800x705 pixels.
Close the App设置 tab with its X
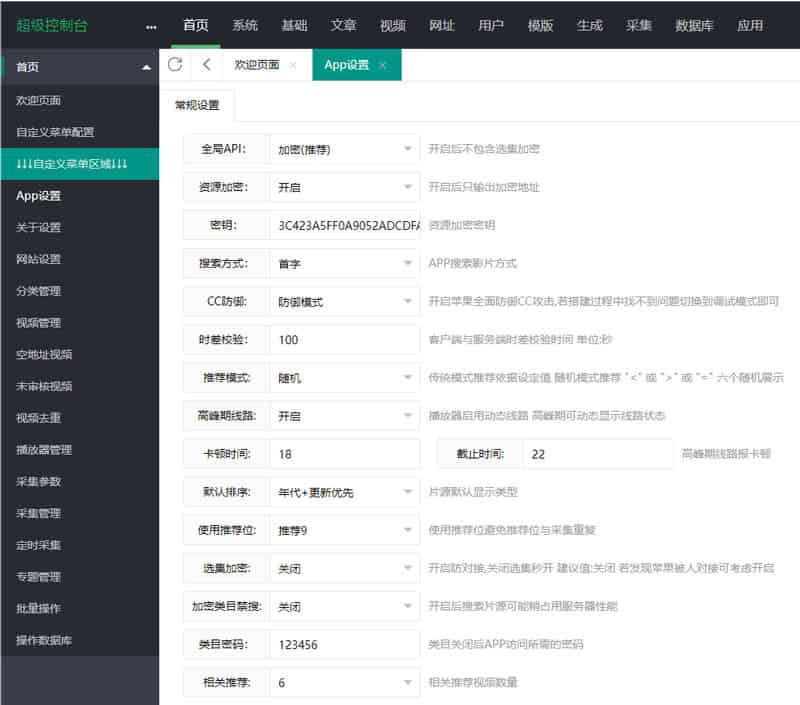pos(382,65)
